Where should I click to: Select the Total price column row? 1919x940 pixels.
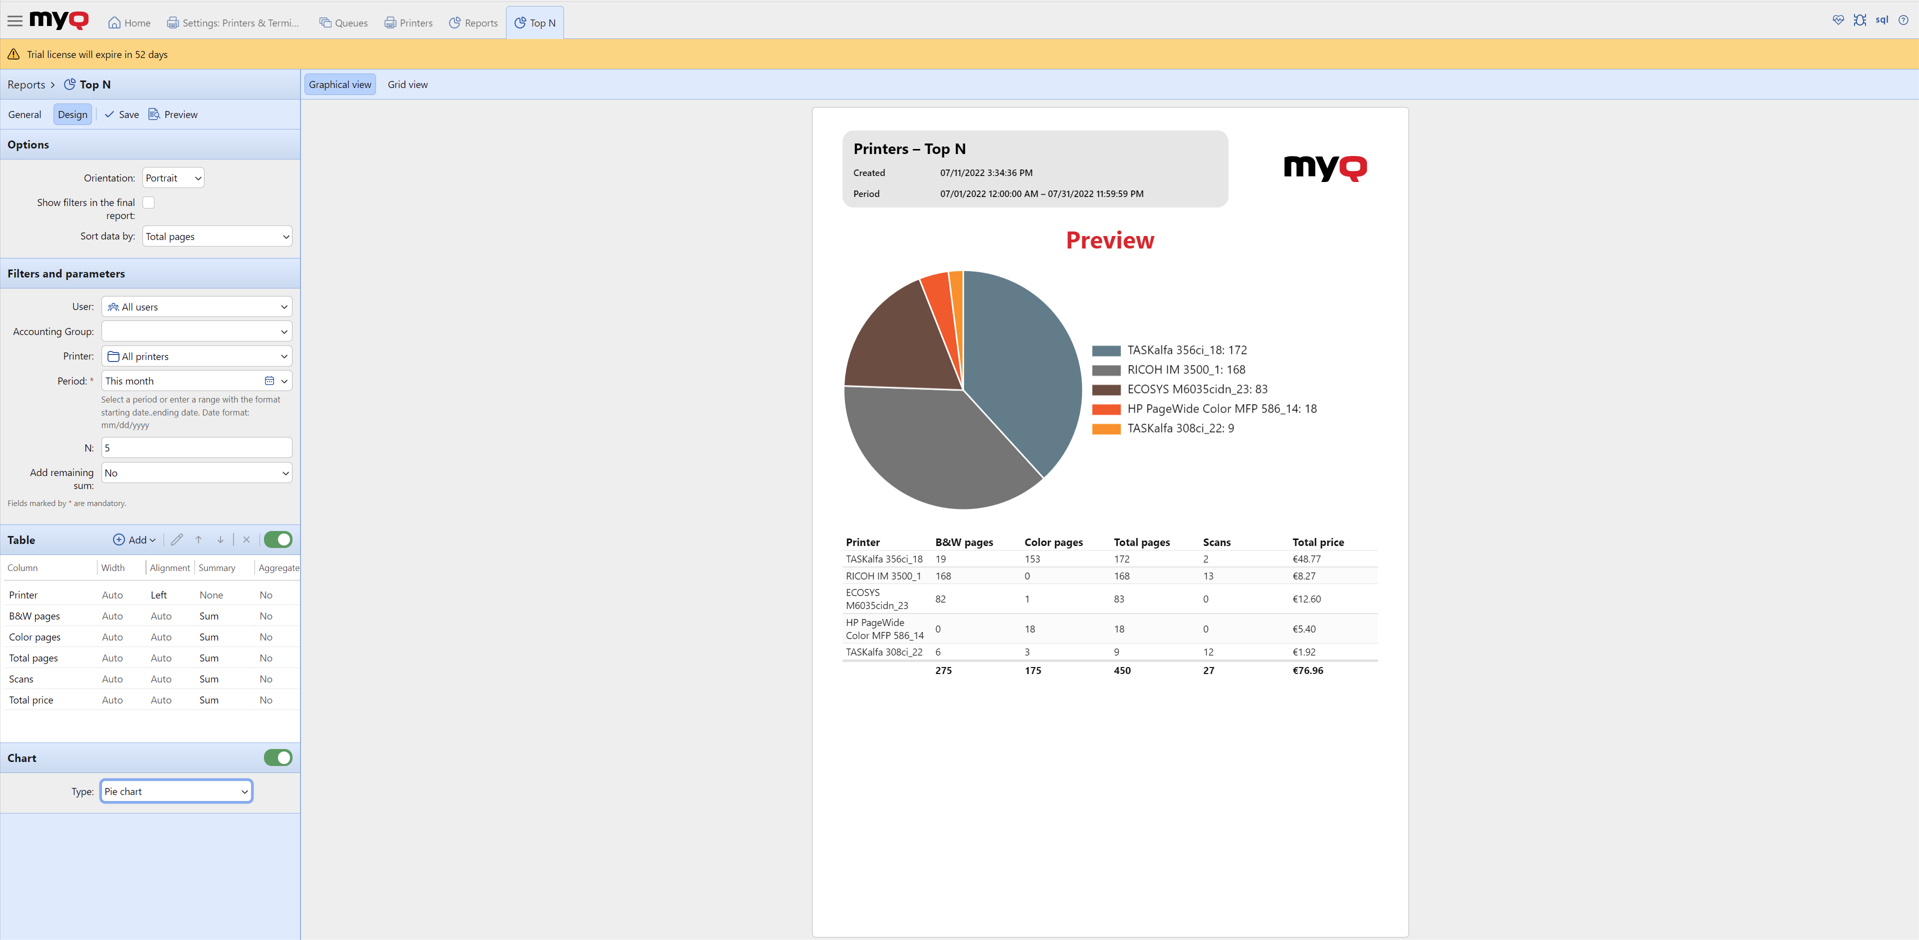pyautogui.click(x=150, y=700)
